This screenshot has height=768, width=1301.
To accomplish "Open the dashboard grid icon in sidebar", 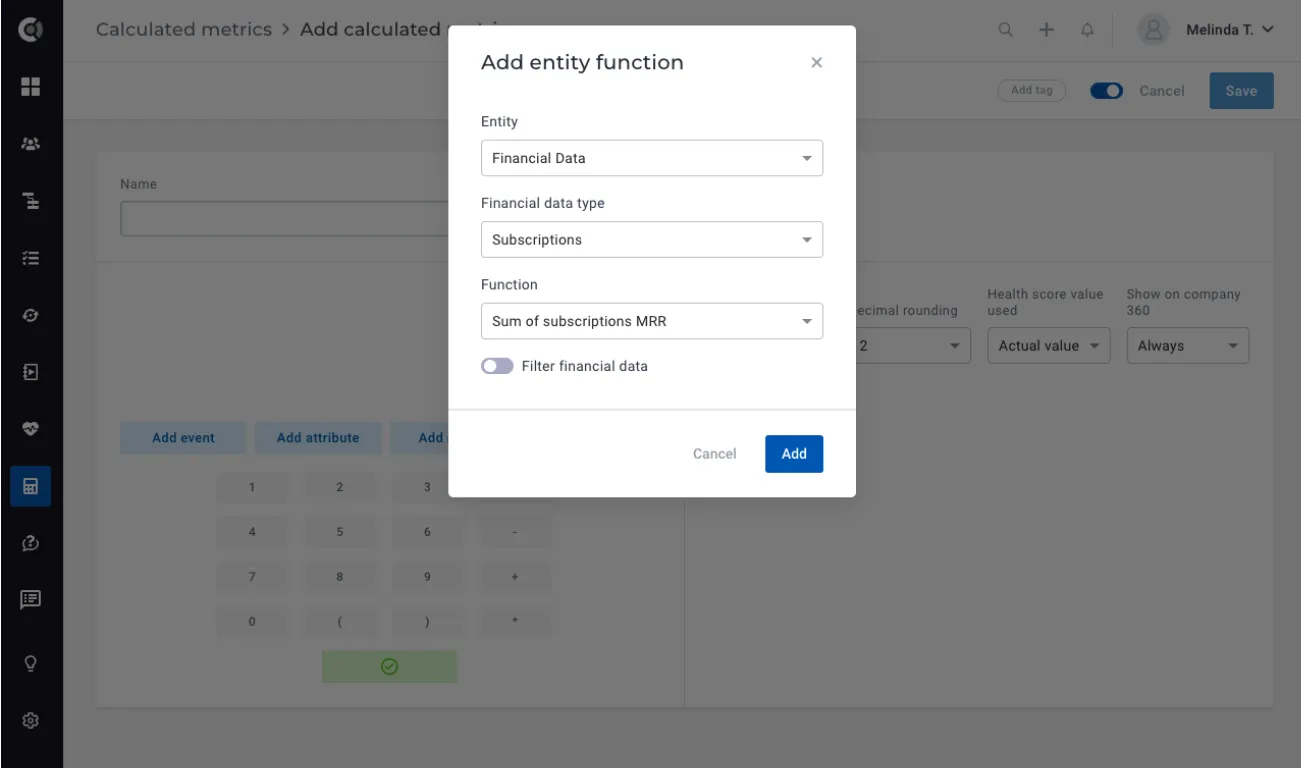I will (x=30, y=87).
